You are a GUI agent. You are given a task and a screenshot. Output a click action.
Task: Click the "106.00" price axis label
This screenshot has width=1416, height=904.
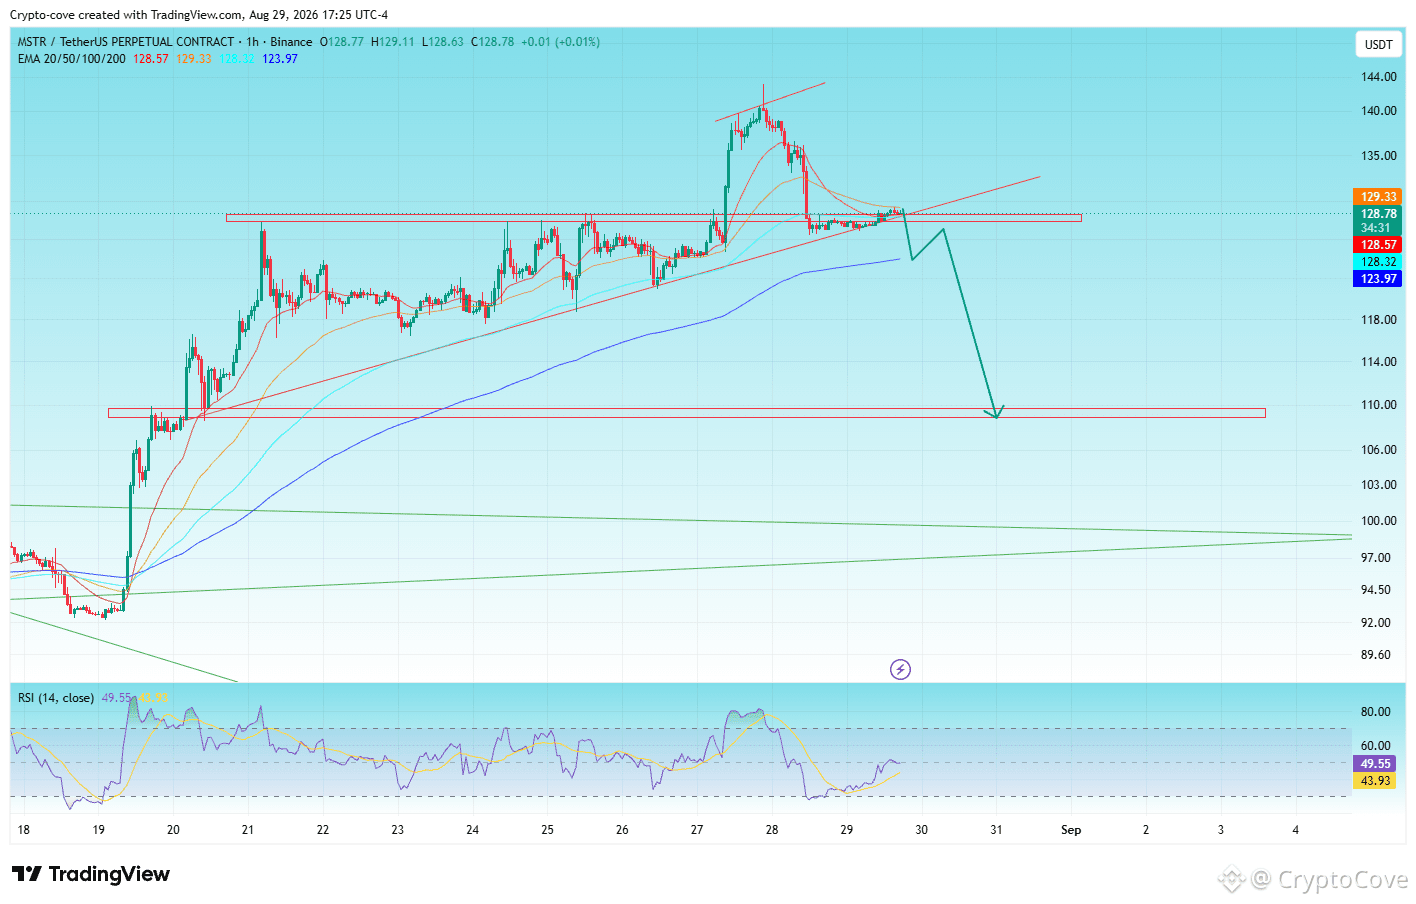1379,450
